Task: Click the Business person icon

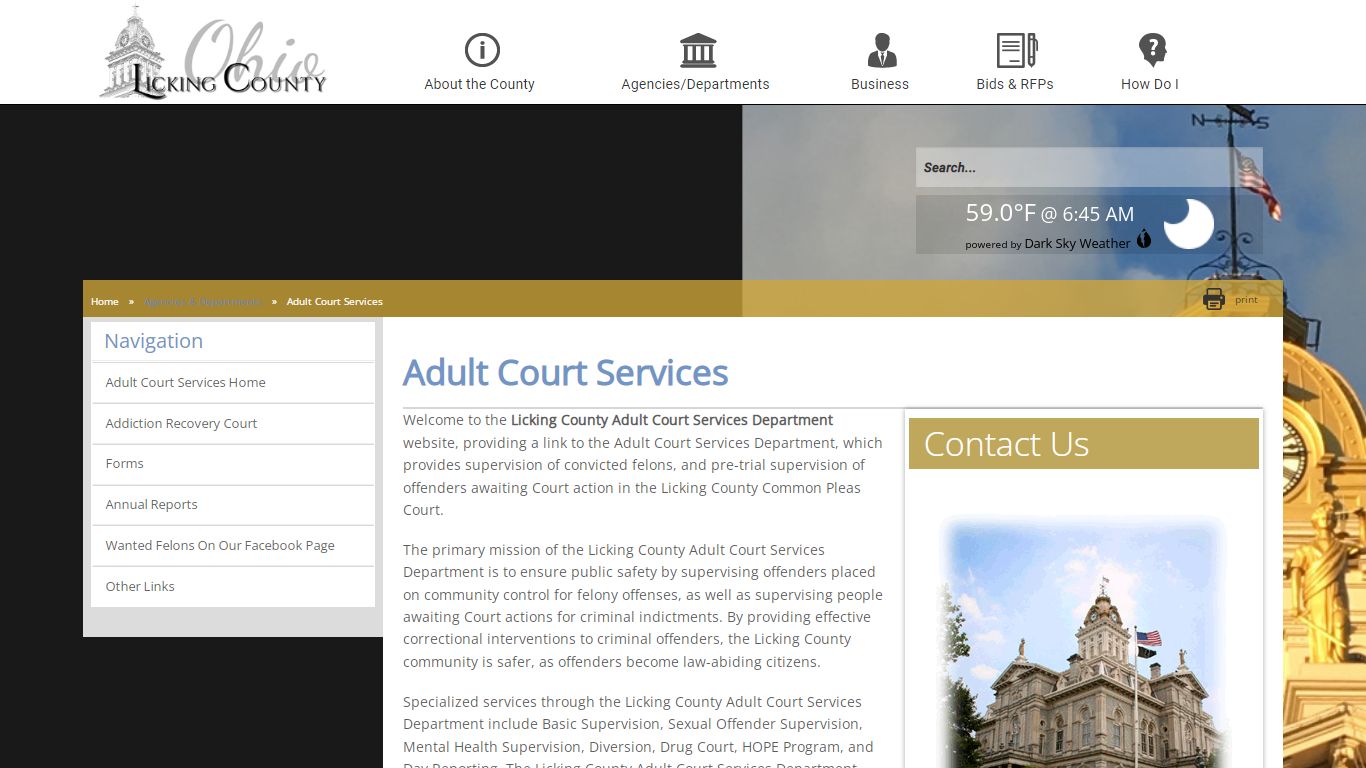Action: click(882, 50)
